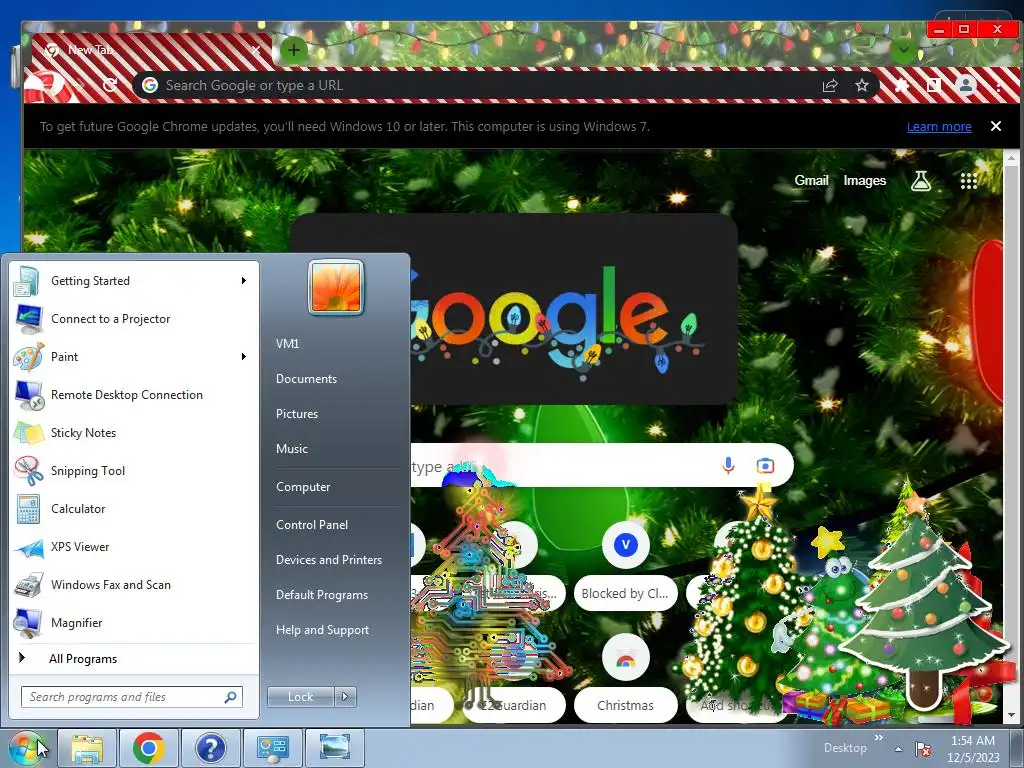Open the Chrome profile avatar
The width and height of the screenshot is (1024, 768).
[965, 86]
